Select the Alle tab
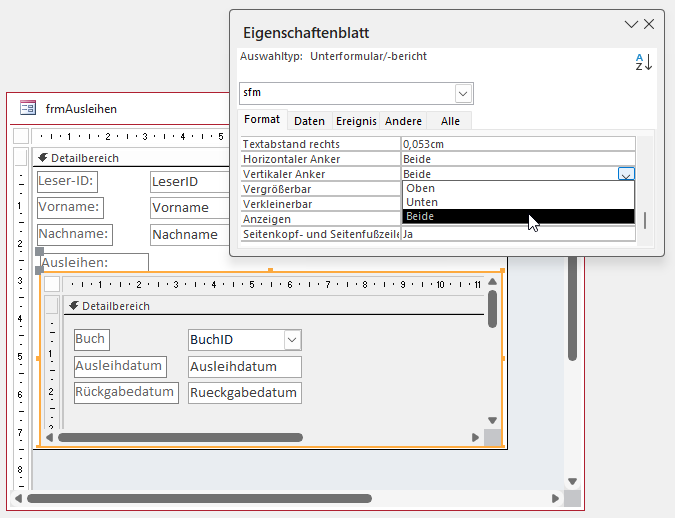The image size is (675, 518). [x=450, y=121]
